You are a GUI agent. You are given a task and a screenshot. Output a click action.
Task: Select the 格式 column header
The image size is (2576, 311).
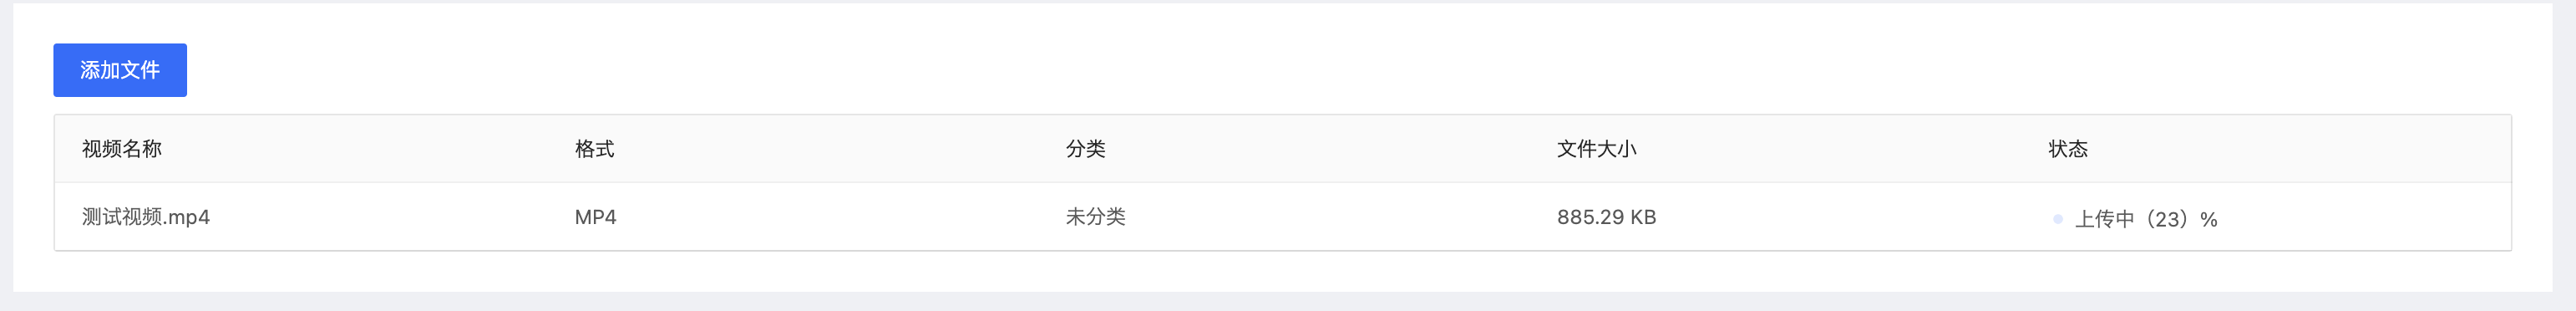click(594, 149)
